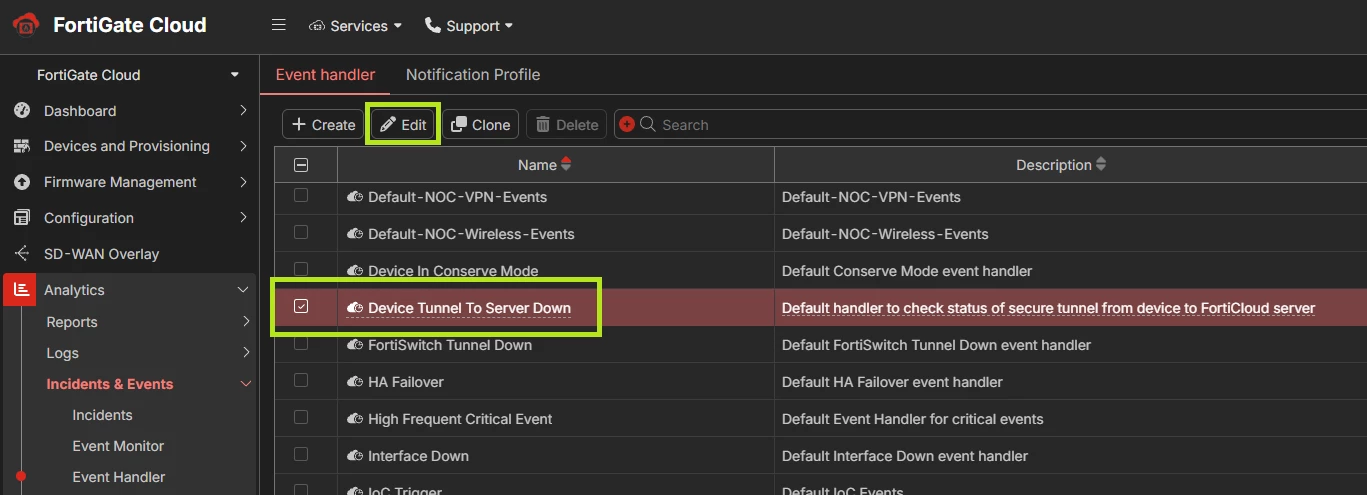The height and width of the screenshot is (495, 1367).
Task: Check the HA Failover row checkbox
Action: click(x=301, y=380)
